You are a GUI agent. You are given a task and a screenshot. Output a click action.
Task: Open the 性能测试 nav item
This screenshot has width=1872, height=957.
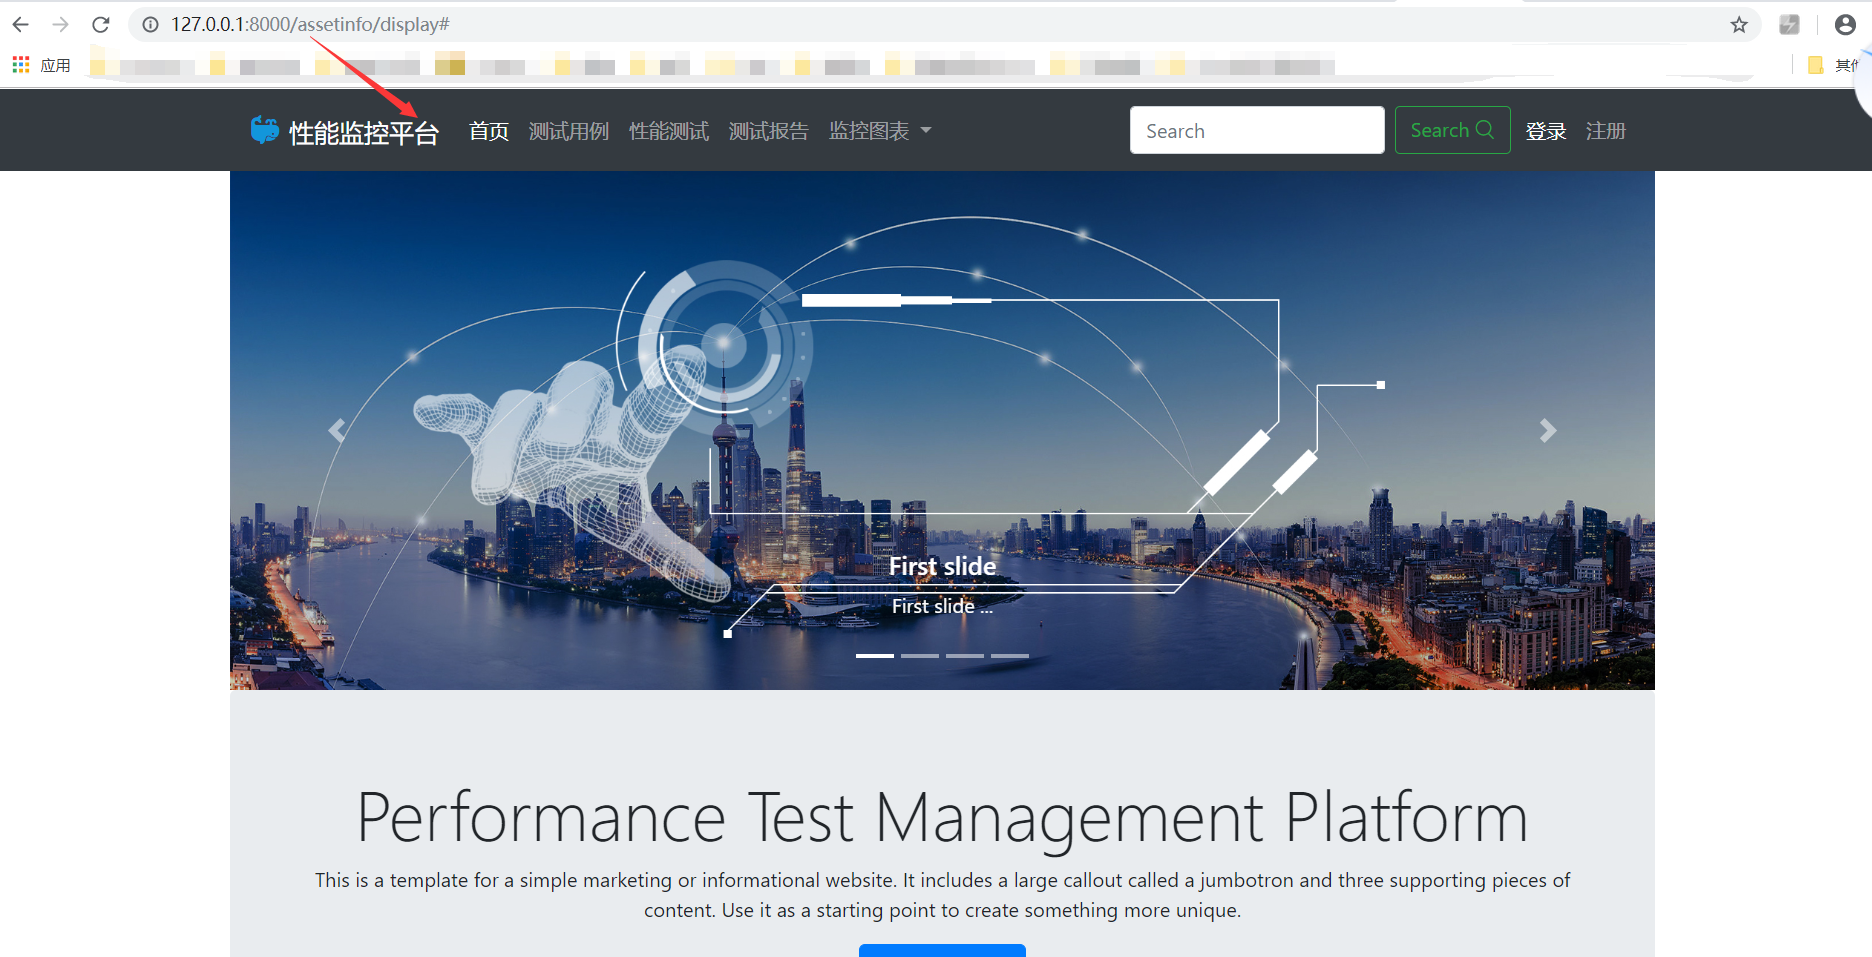click(669, 131)
